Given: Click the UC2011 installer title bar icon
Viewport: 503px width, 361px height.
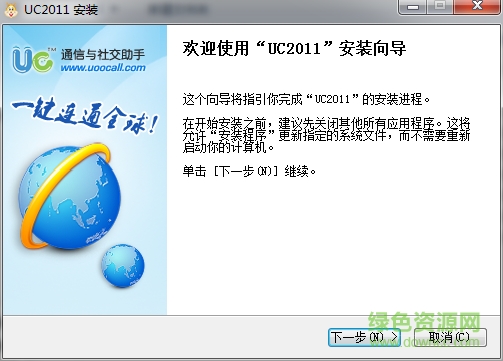Looking at the screenshot, I should click(x=11, y=10).
